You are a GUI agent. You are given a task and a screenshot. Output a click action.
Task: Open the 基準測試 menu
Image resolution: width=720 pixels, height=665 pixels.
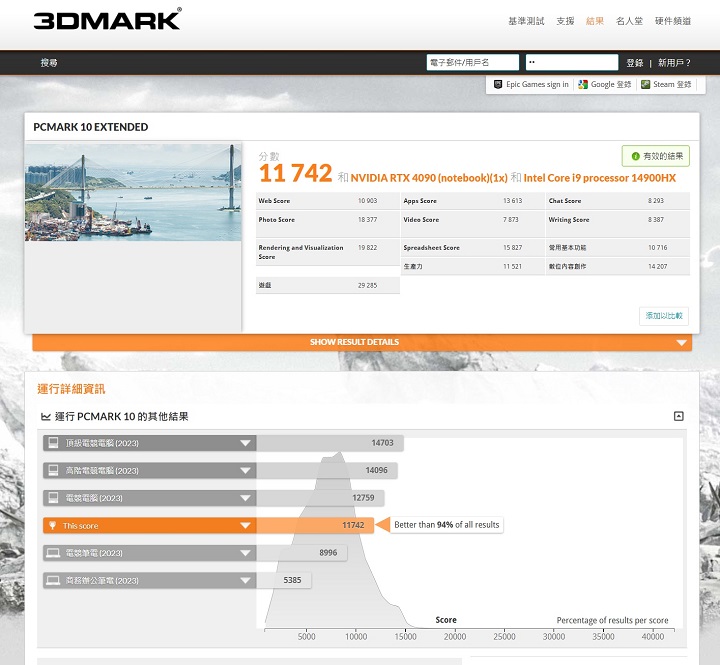[x=526, y=21]
